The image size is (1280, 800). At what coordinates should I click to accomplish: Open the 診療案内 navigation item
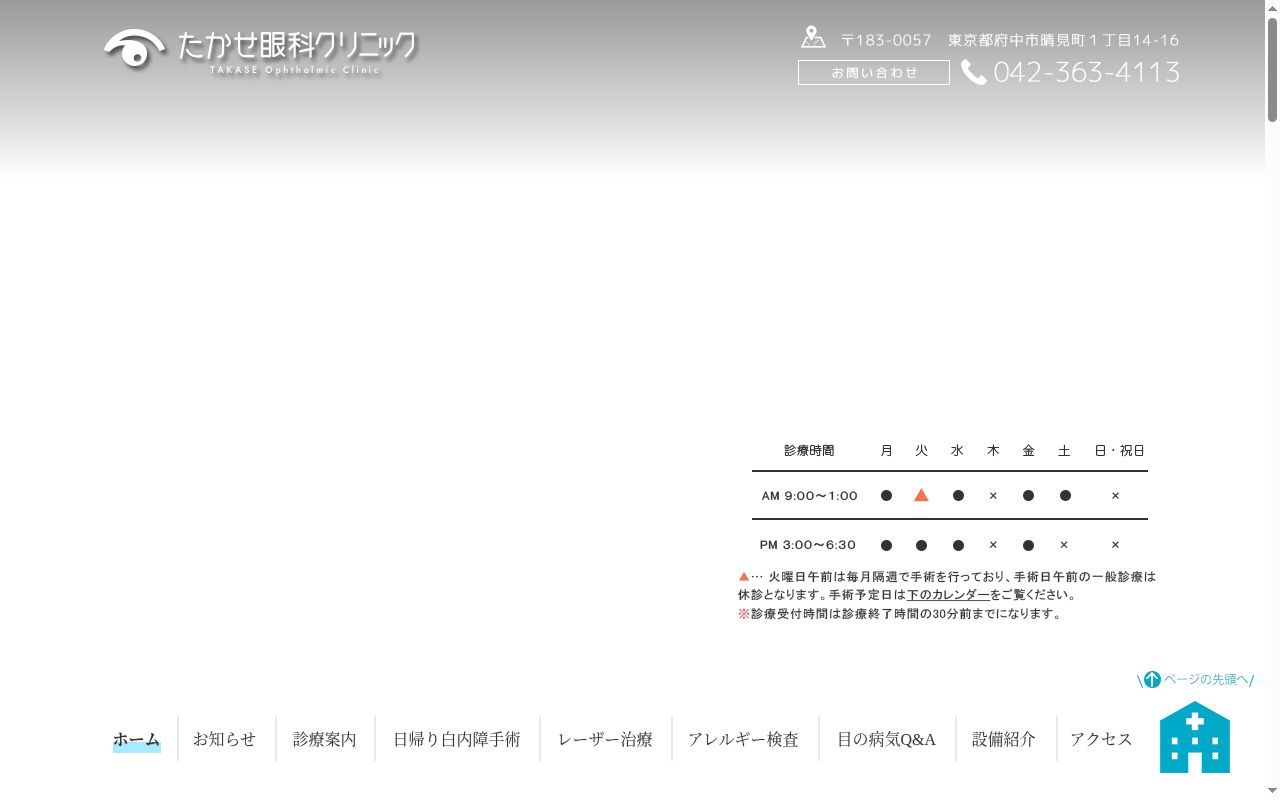325,739
